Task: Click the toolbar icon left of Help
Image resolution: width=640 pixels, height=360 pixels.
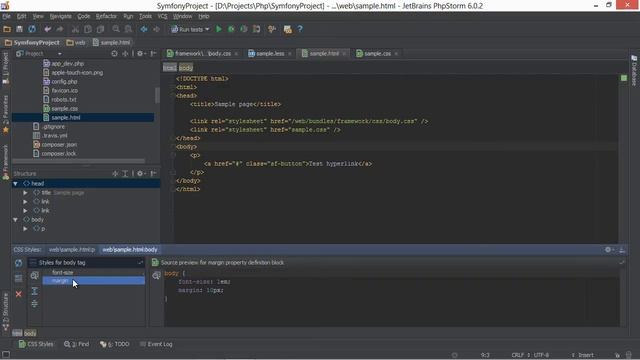Action: tap(287, 29)
